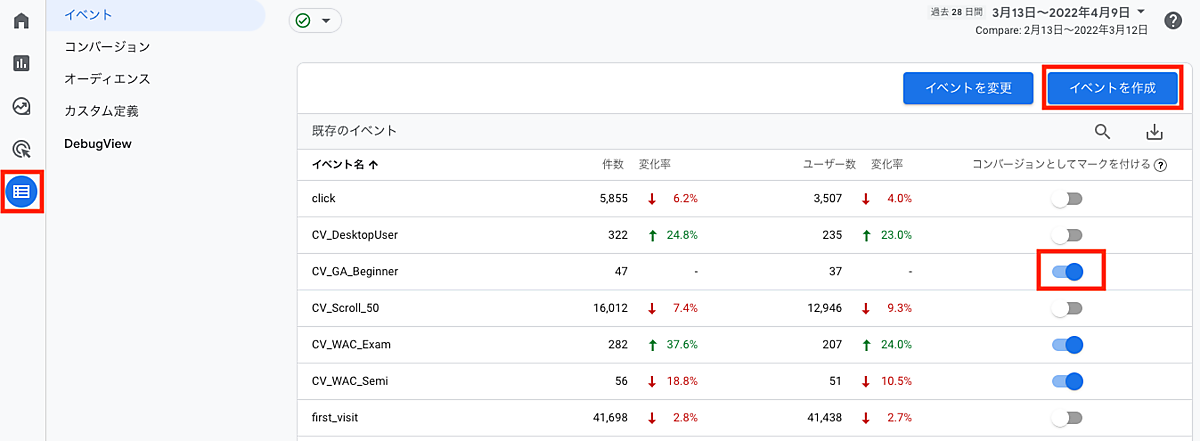
Task: Click the イベントを変更 button
Action: click(x=966, y=88)
